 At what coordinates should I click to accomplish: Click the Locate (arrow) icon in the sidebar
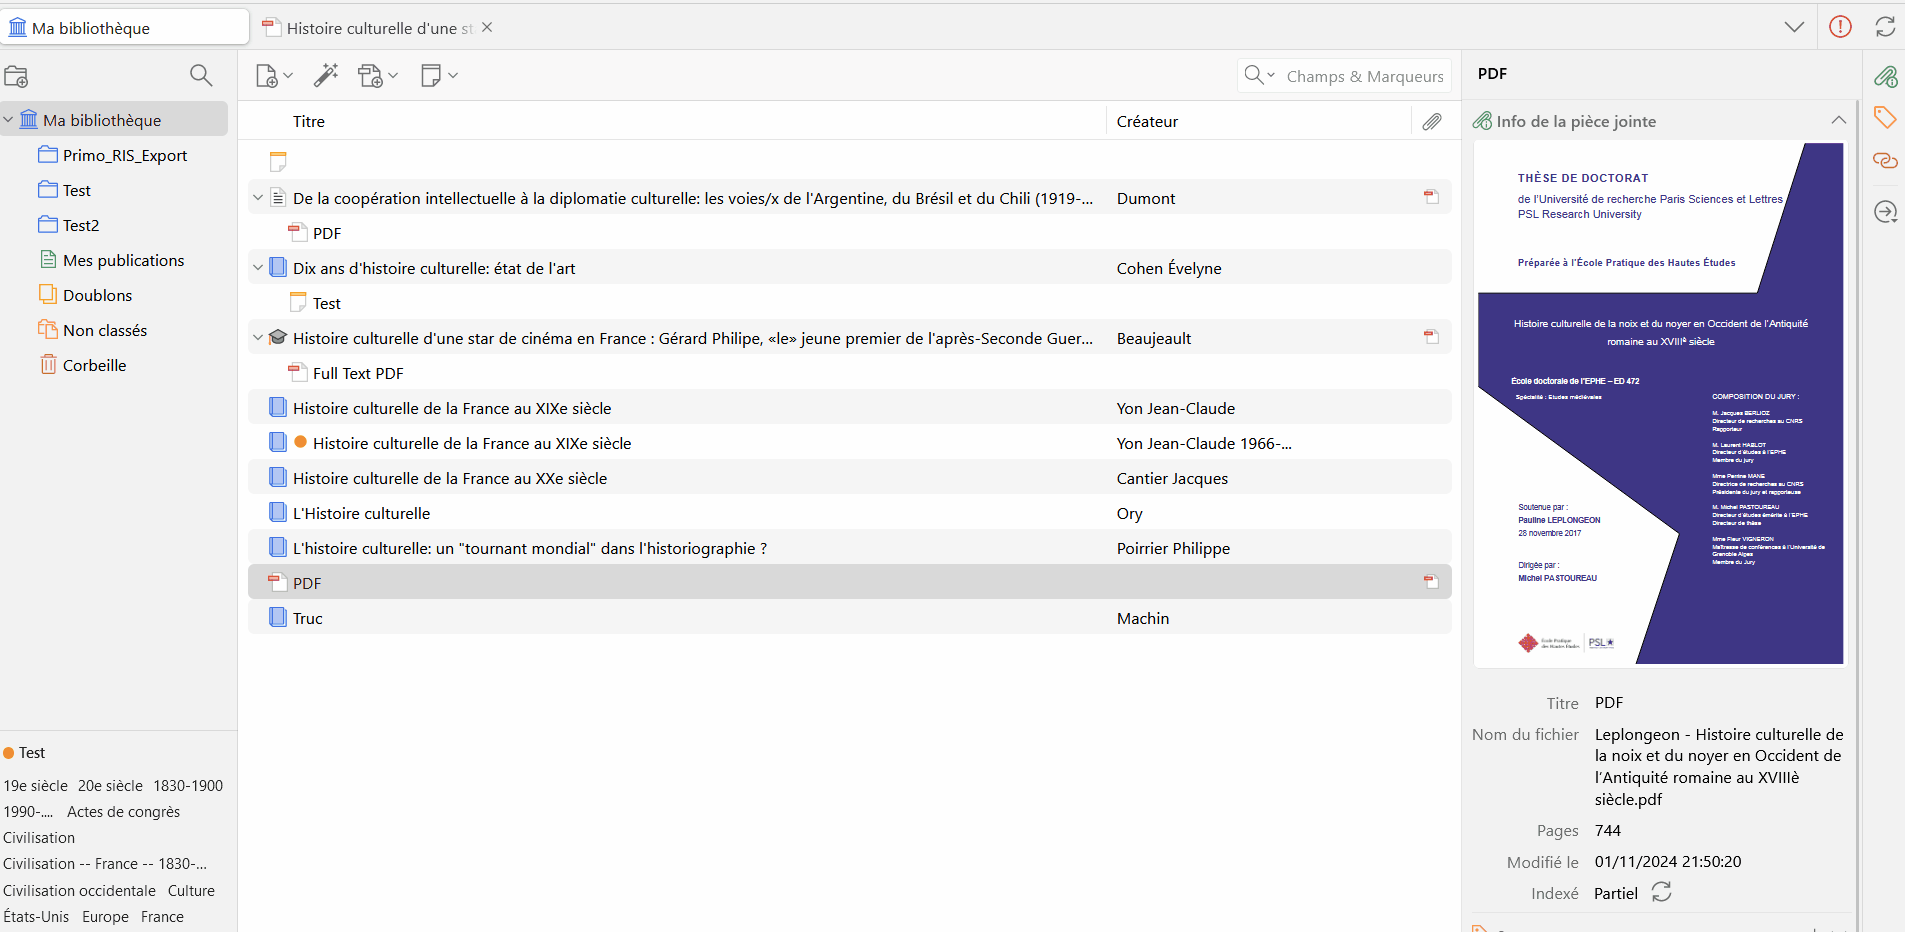point(1888,212)
